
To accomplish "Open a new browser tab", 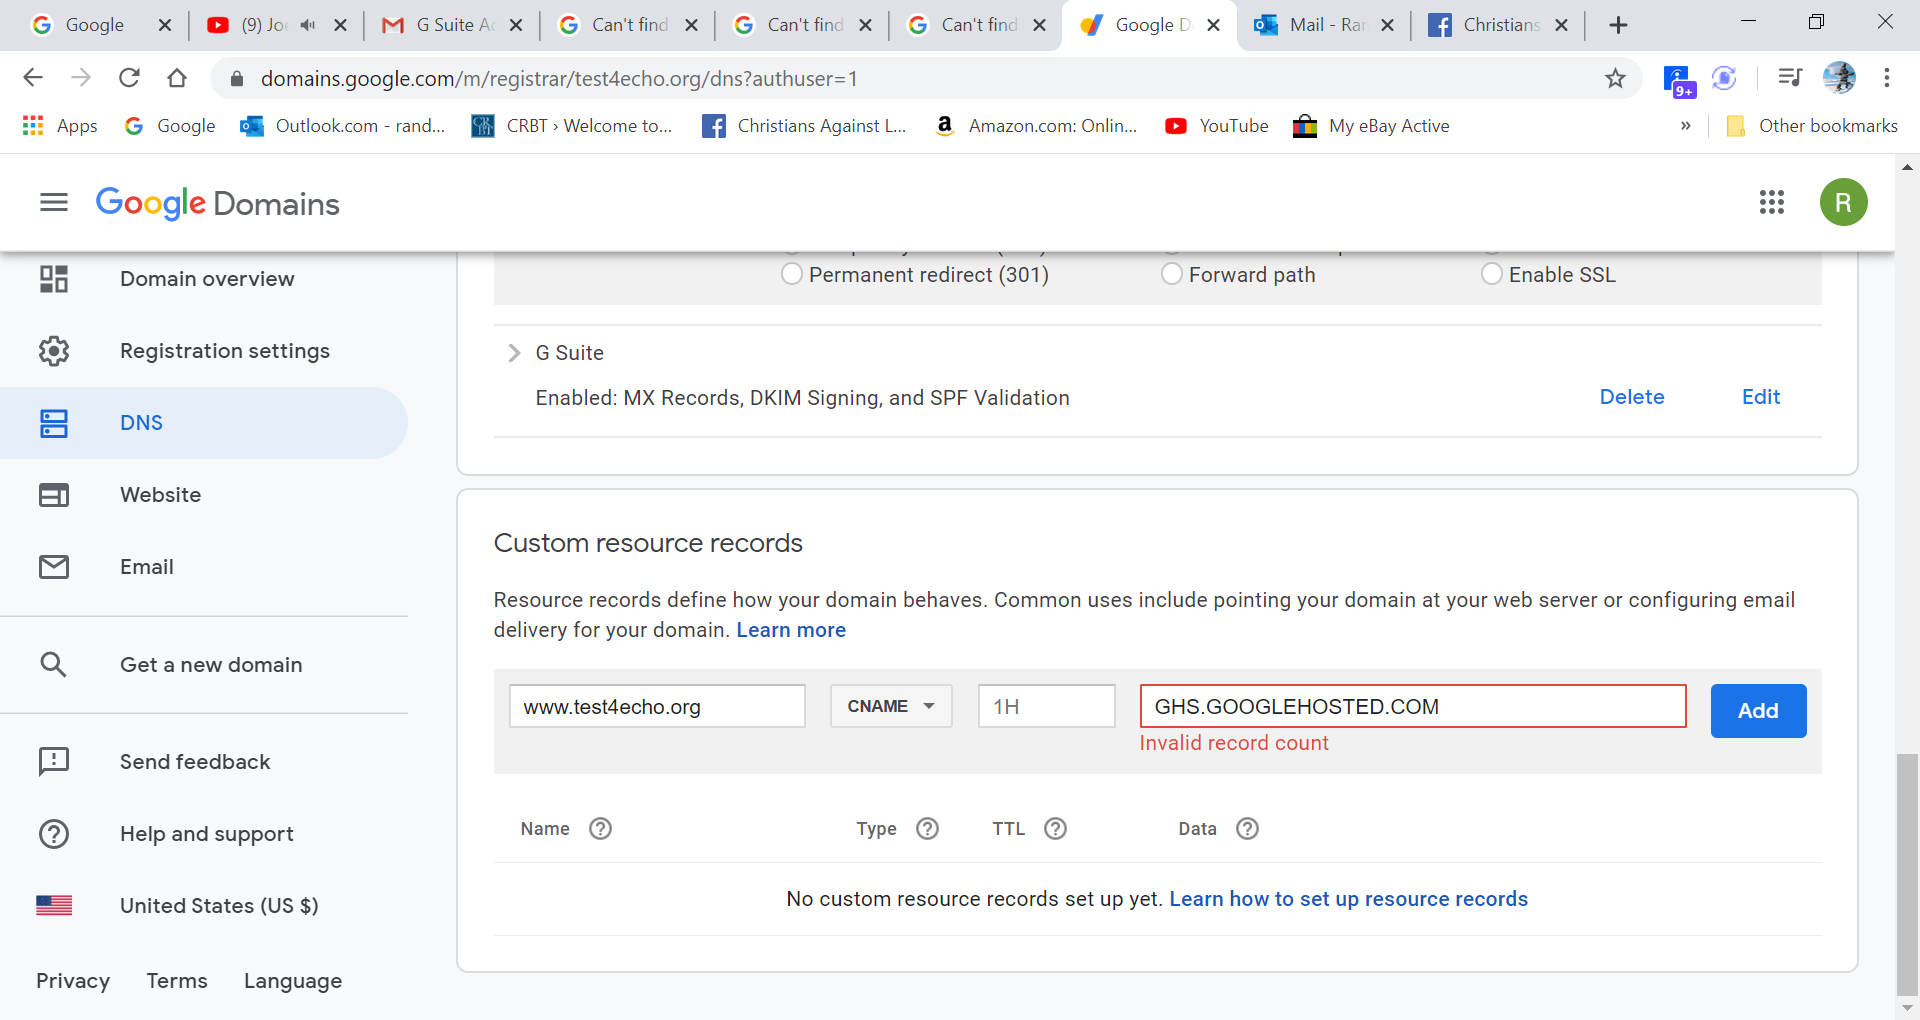I will tap(1618, 25).
